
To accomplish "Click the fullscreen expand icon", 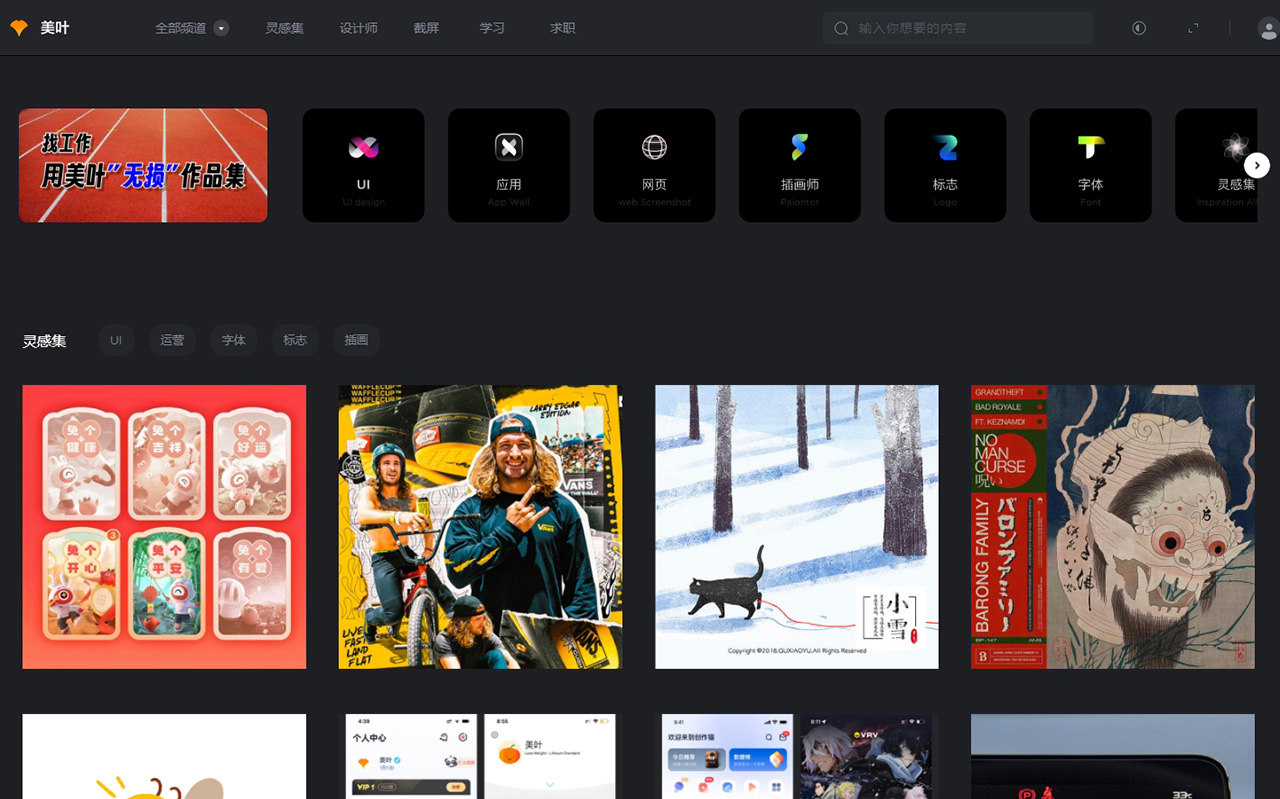I will tap(1193, 28).
